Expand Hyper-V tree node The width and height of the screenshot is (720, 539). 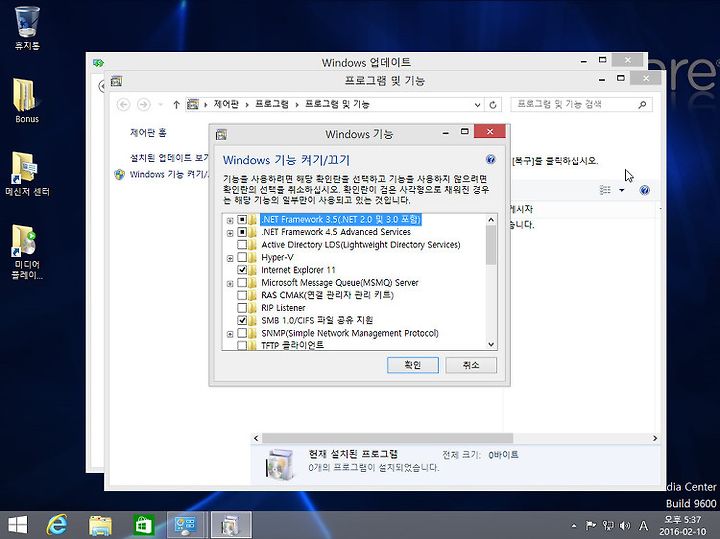click(230, 258)
